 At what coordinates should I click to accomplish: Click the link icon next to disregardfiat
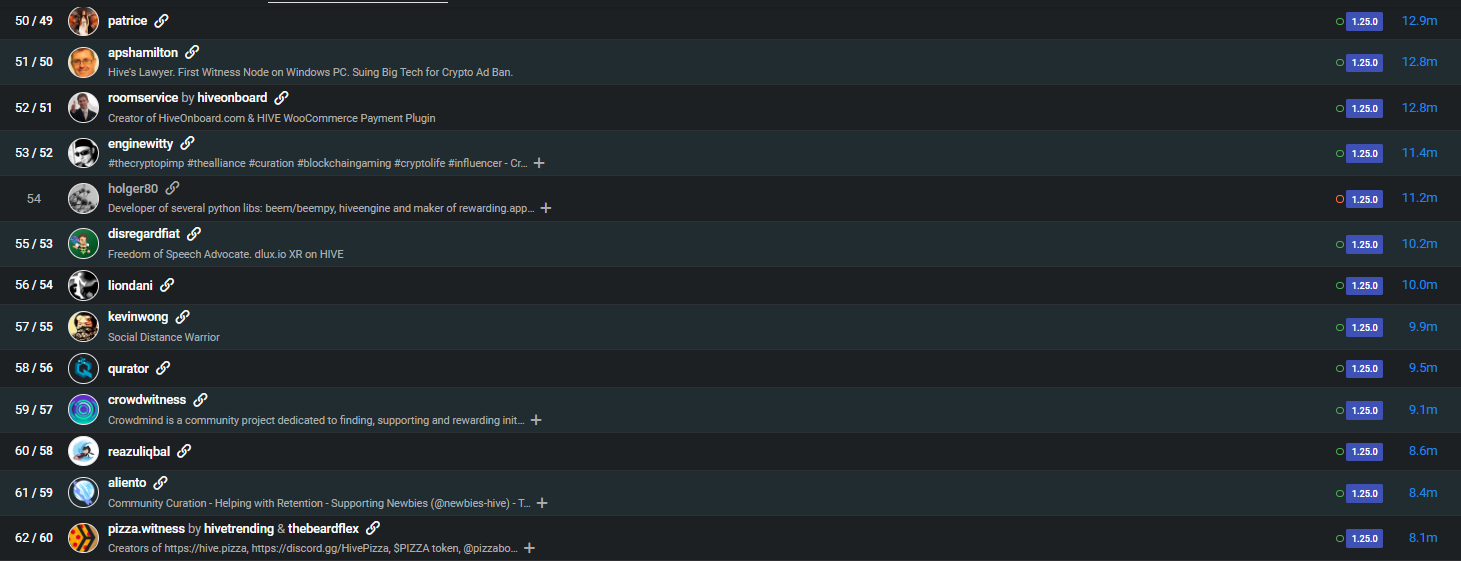tap(194, 234)
